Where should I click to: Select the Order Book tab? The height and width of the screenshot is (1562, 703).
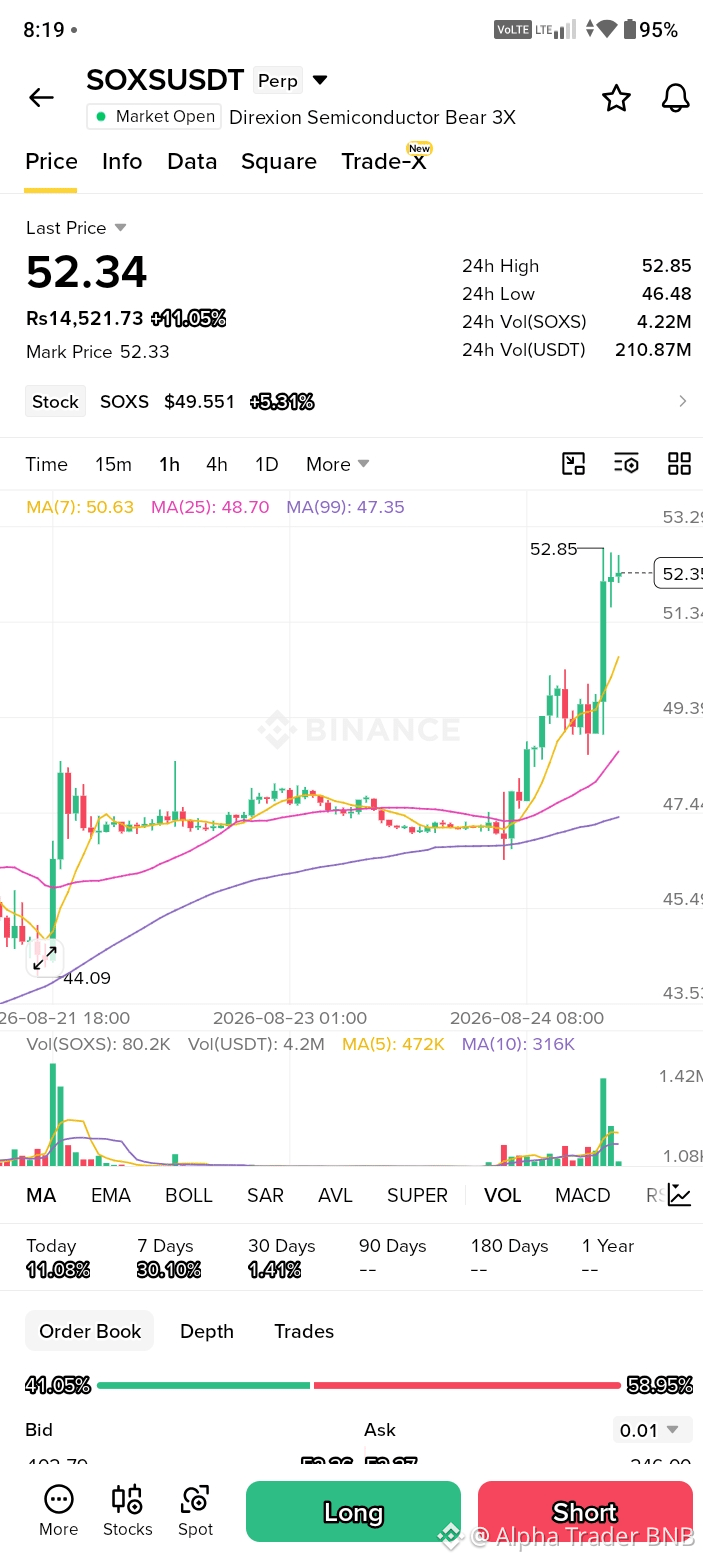90,1331
